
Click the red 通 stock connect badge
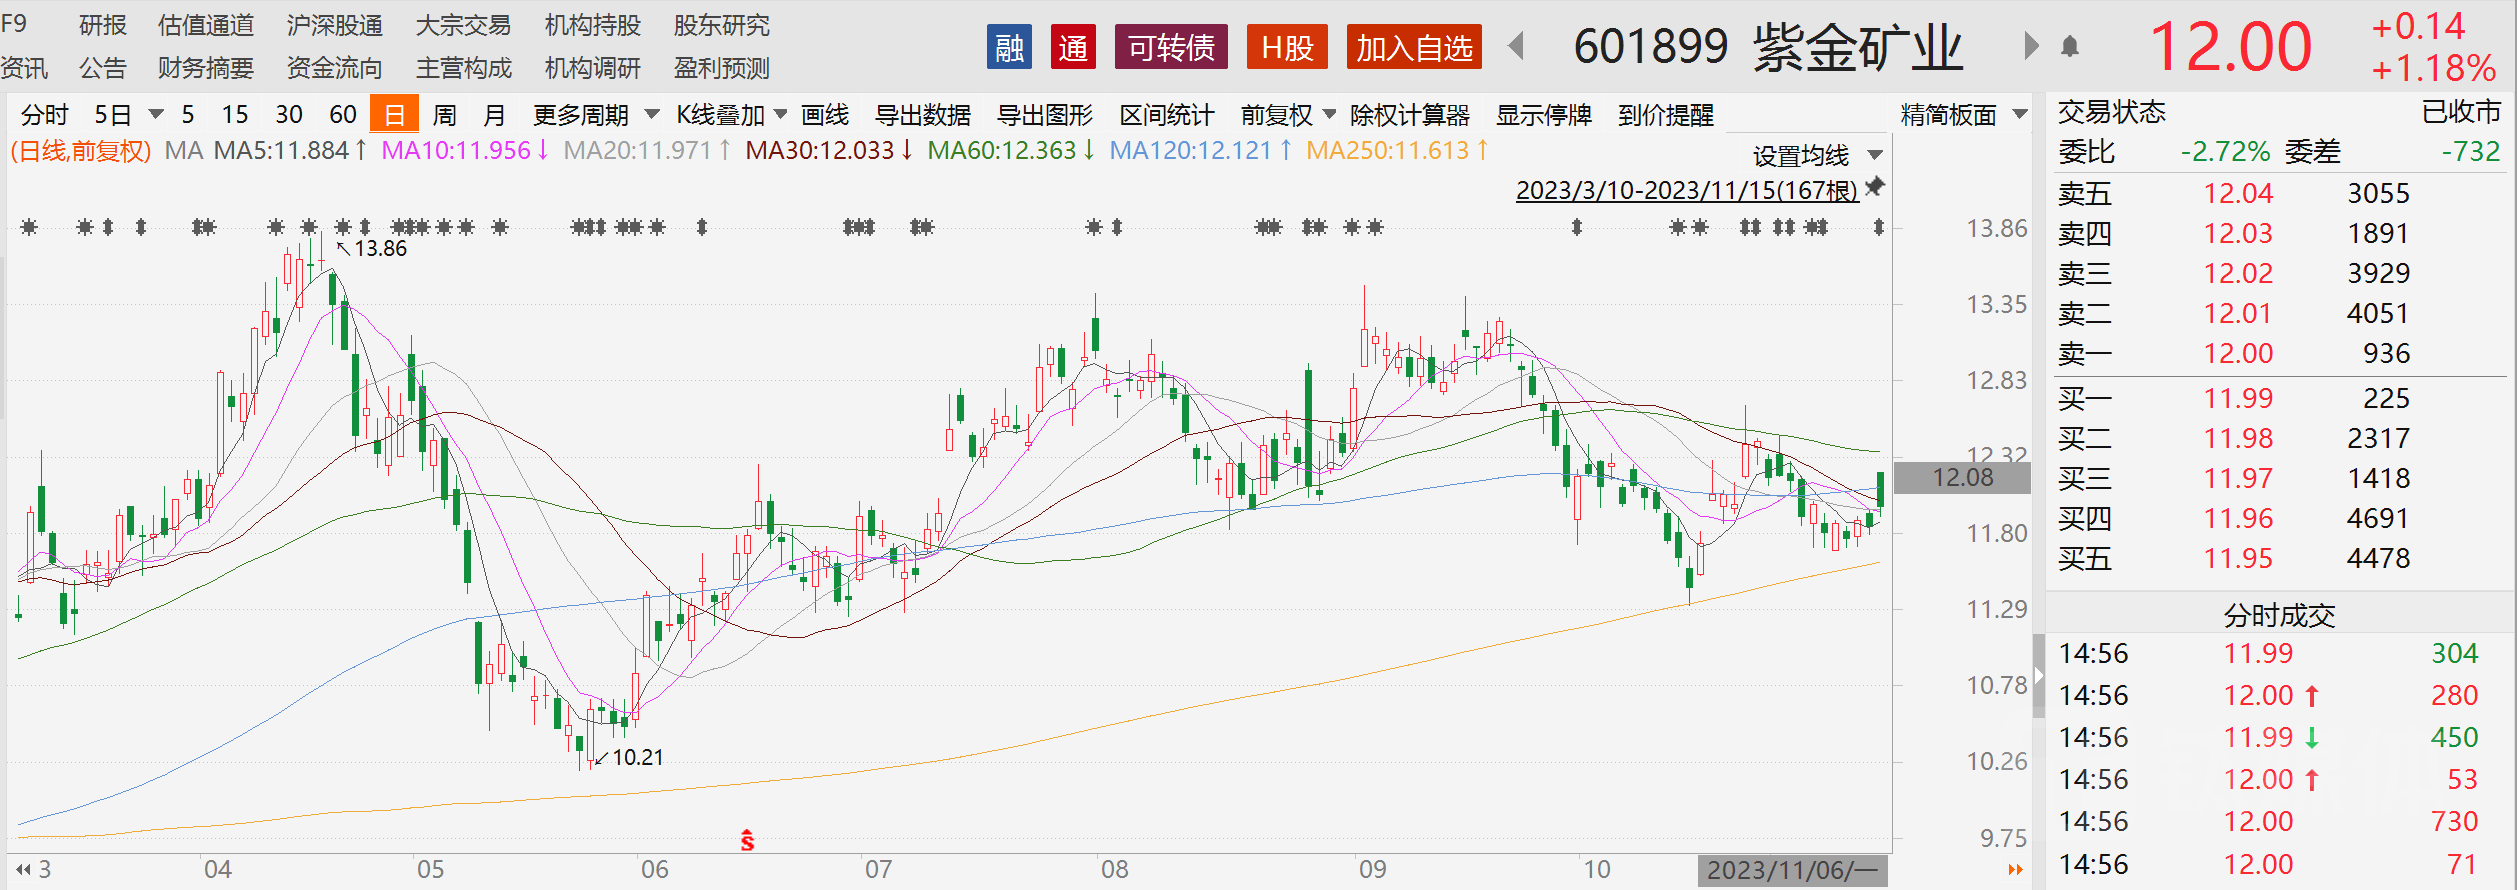click(1073, 48)
